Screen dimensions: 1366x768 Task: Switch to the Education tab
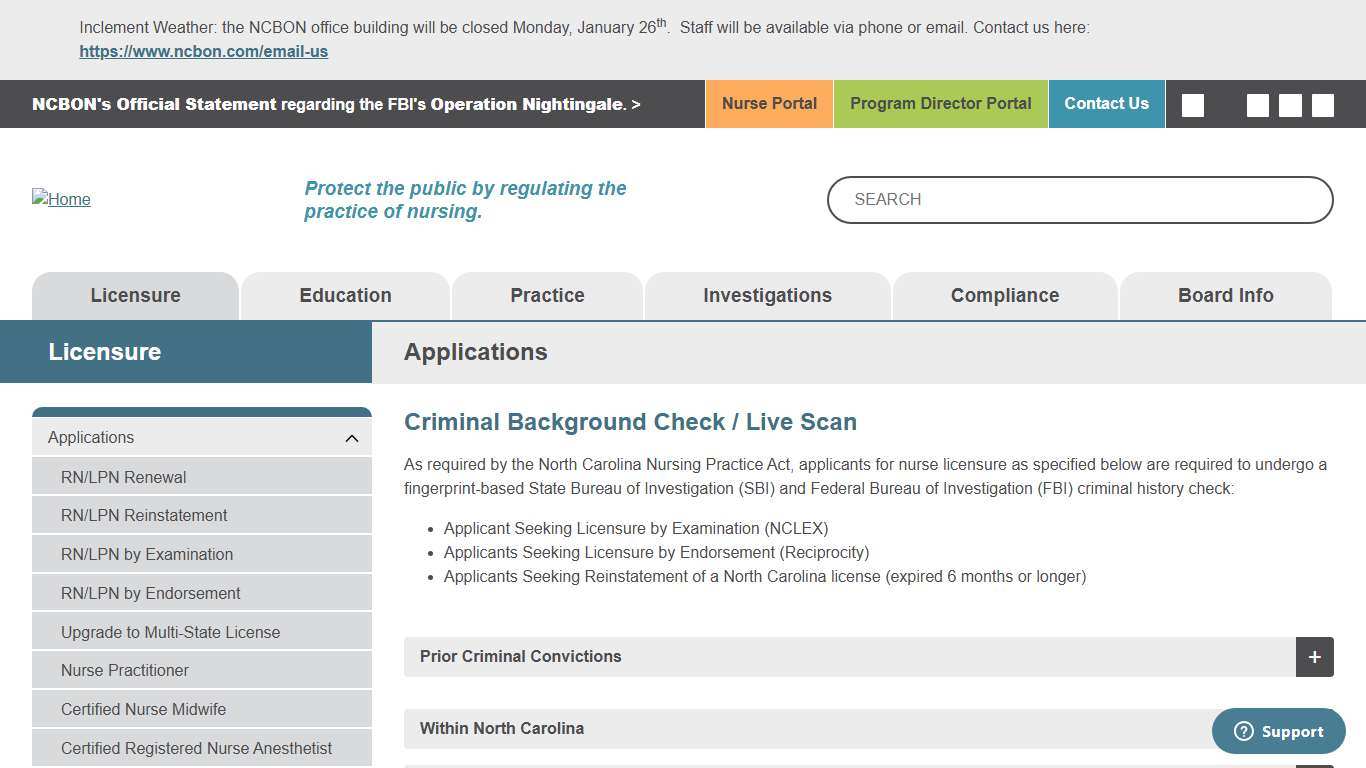(345, 295)
